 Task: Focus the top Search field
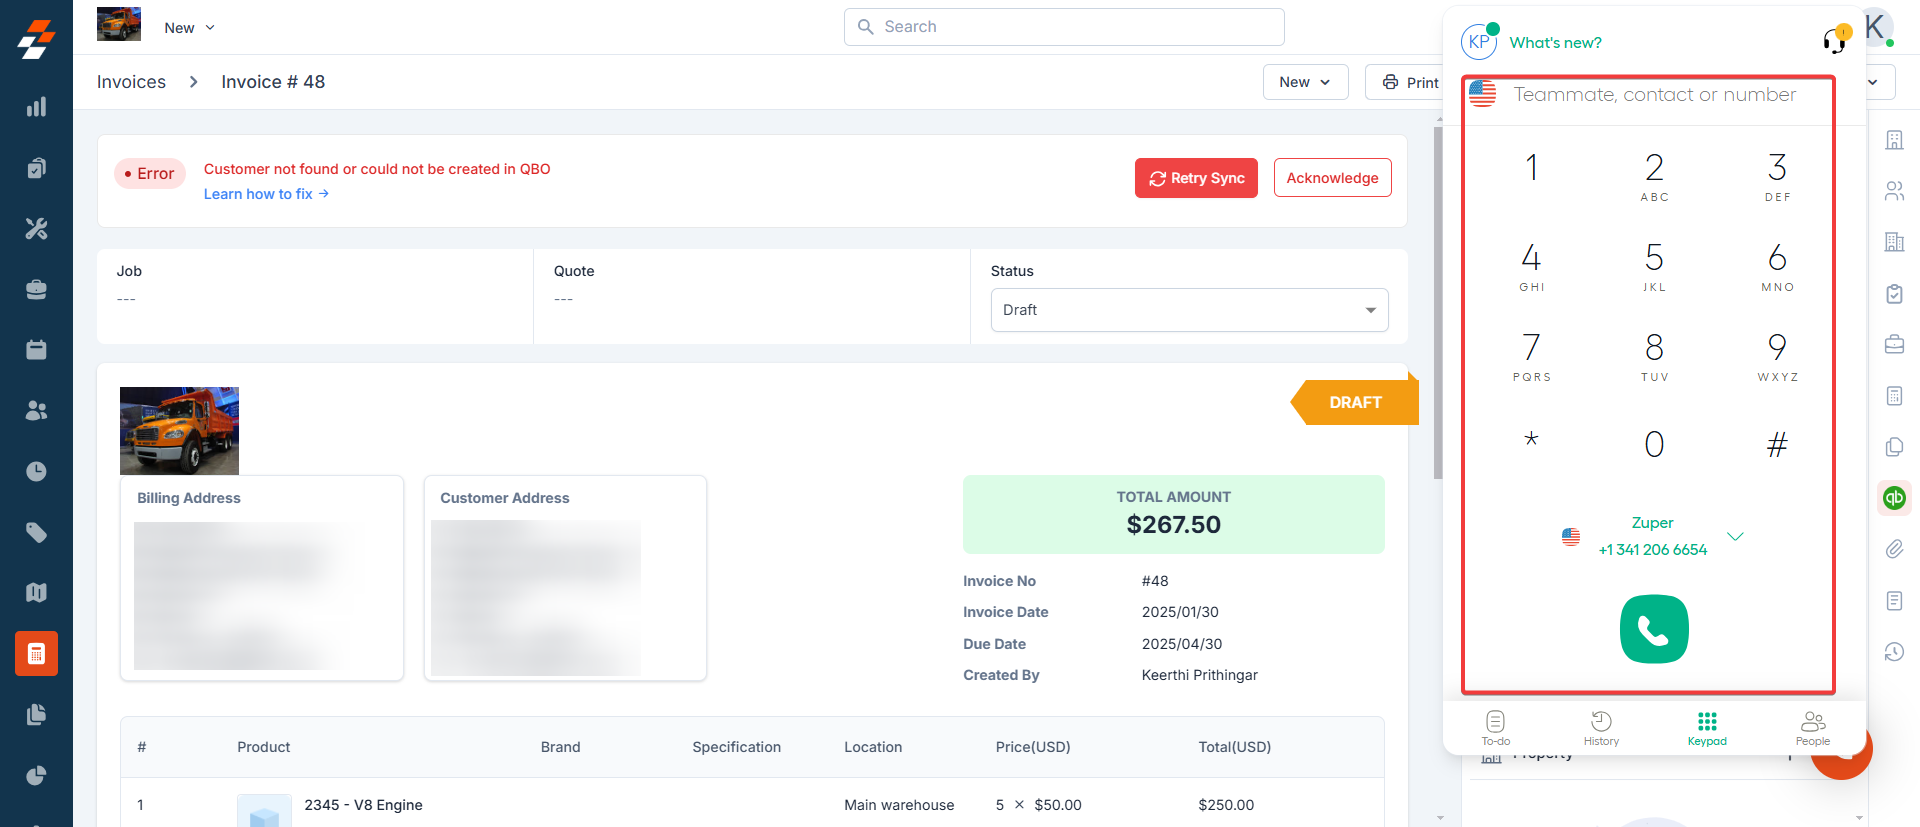click(1064, 27)
